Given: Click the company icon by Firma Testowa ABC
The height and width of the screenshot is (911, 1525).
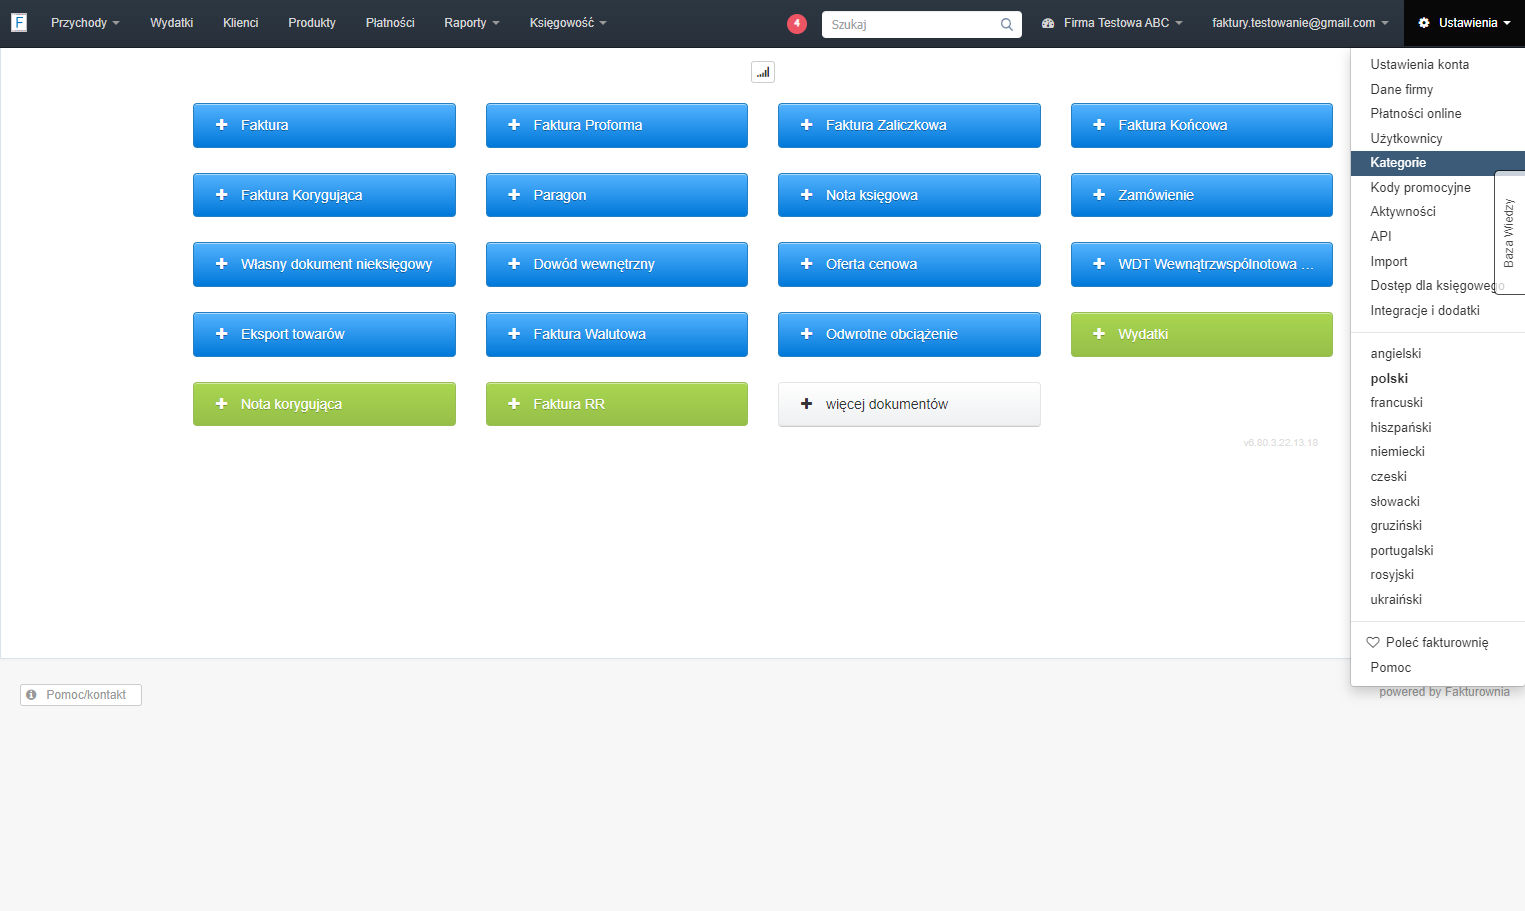Looking at the screenshot, I should coord(1048,23).
